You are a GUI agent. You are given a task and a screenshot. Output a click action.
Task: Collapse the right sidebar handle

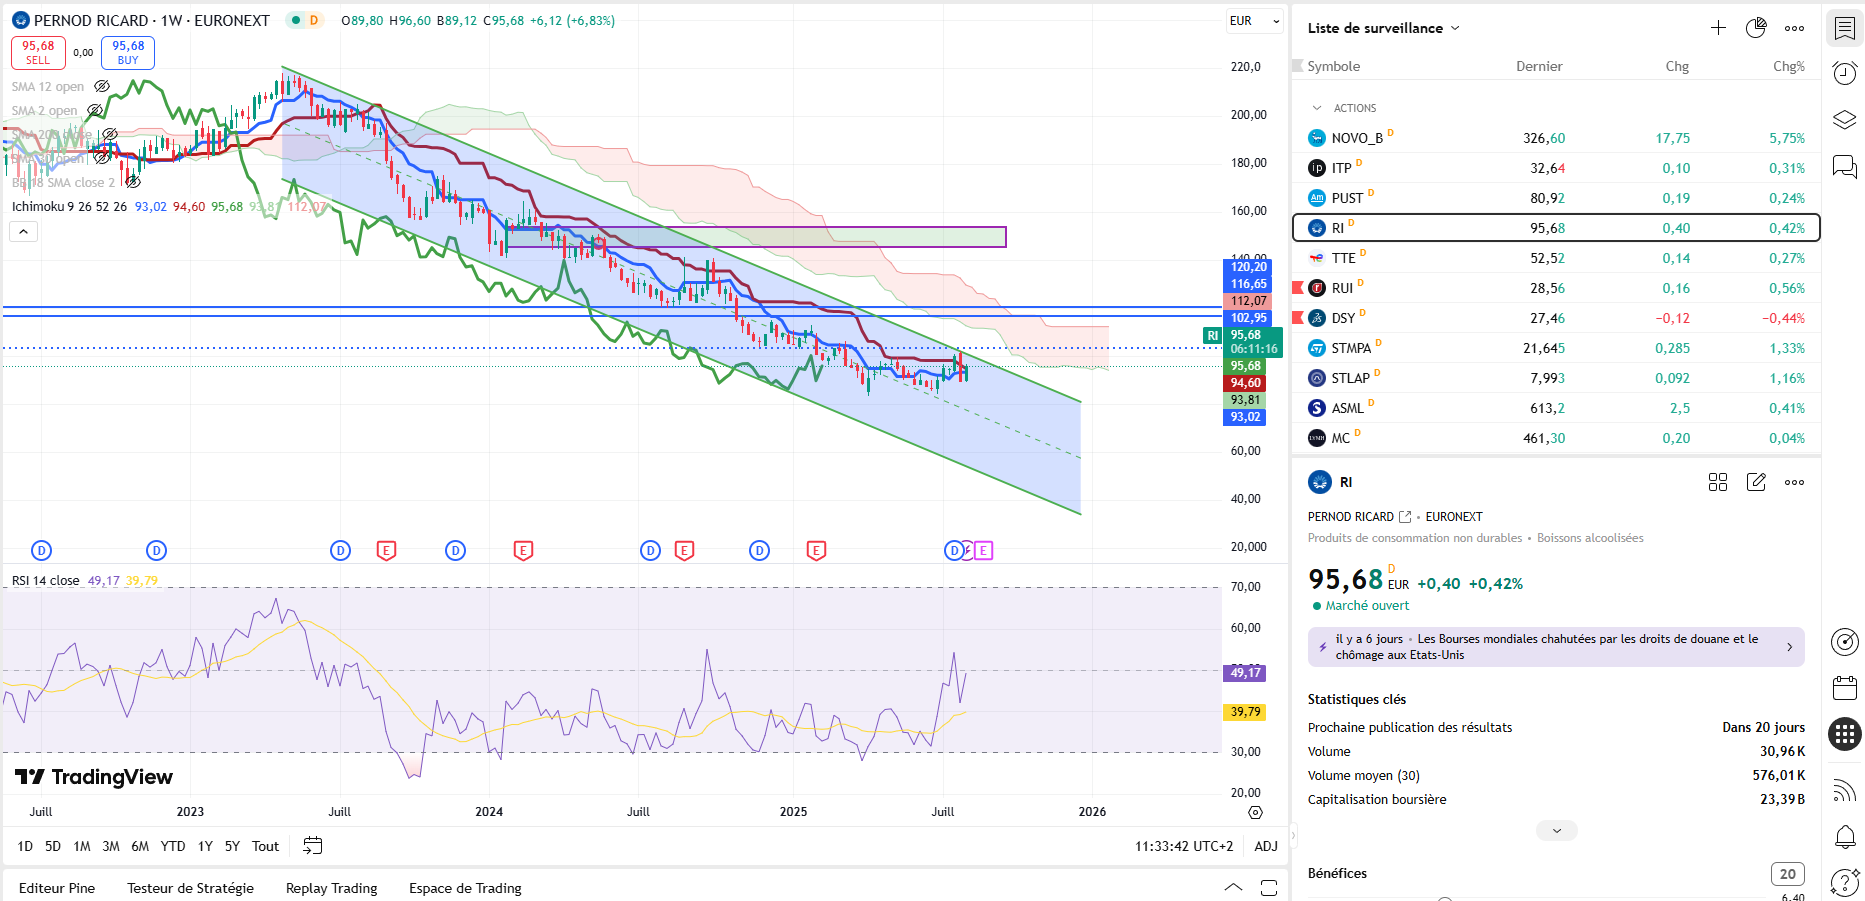click(1294, 834)
